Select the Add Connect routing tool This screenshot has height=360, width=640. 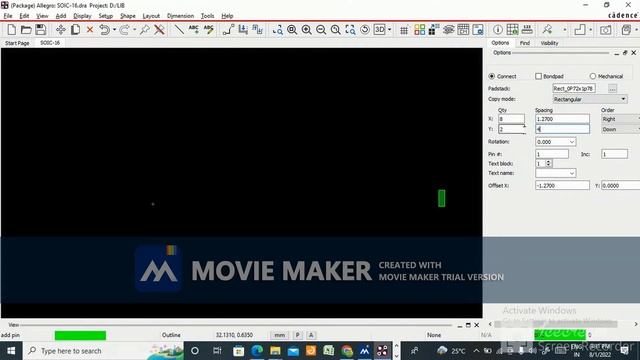click(228, 30)
